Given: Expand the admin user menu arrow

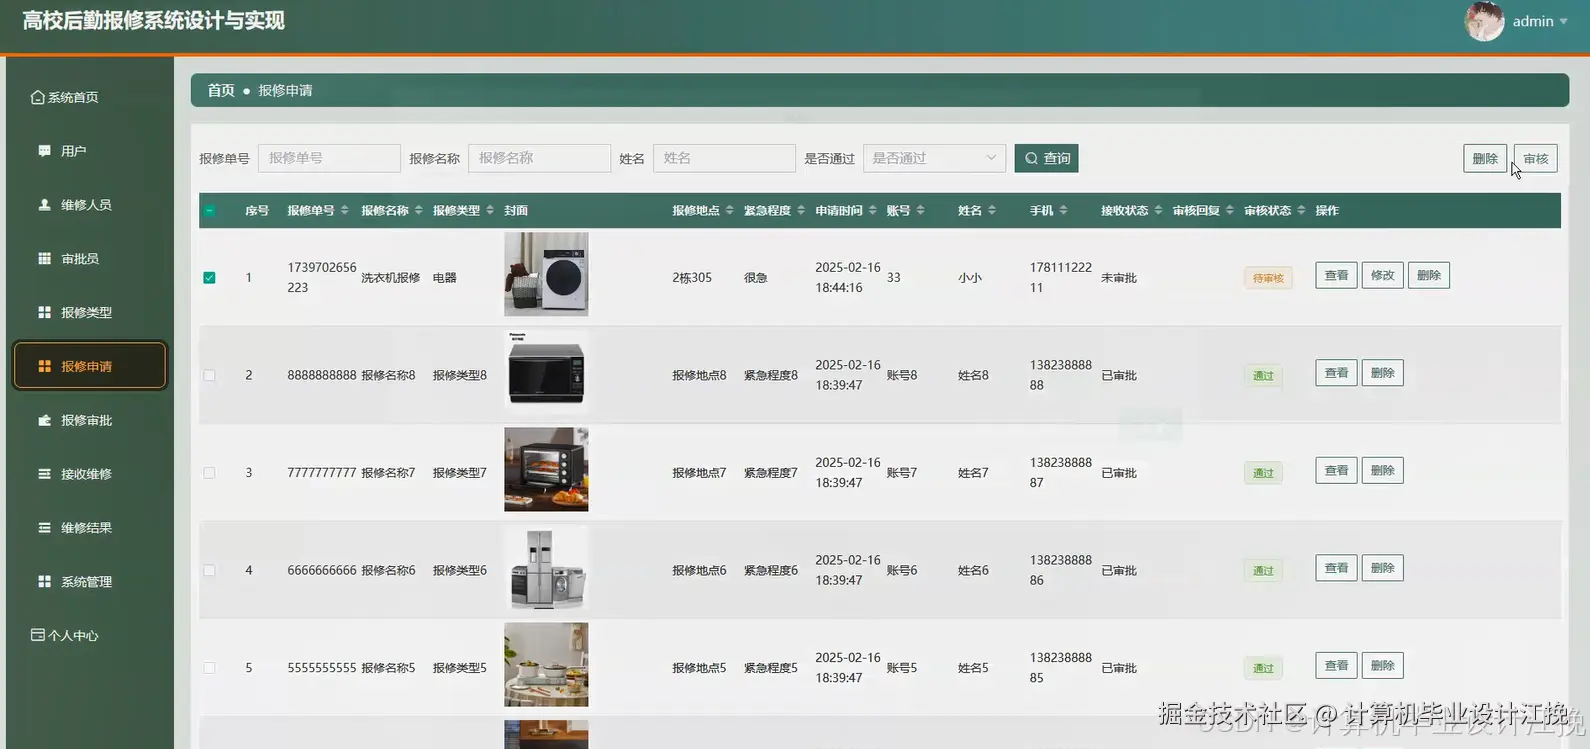Looking at the screenshot, I should (1564, 21).
